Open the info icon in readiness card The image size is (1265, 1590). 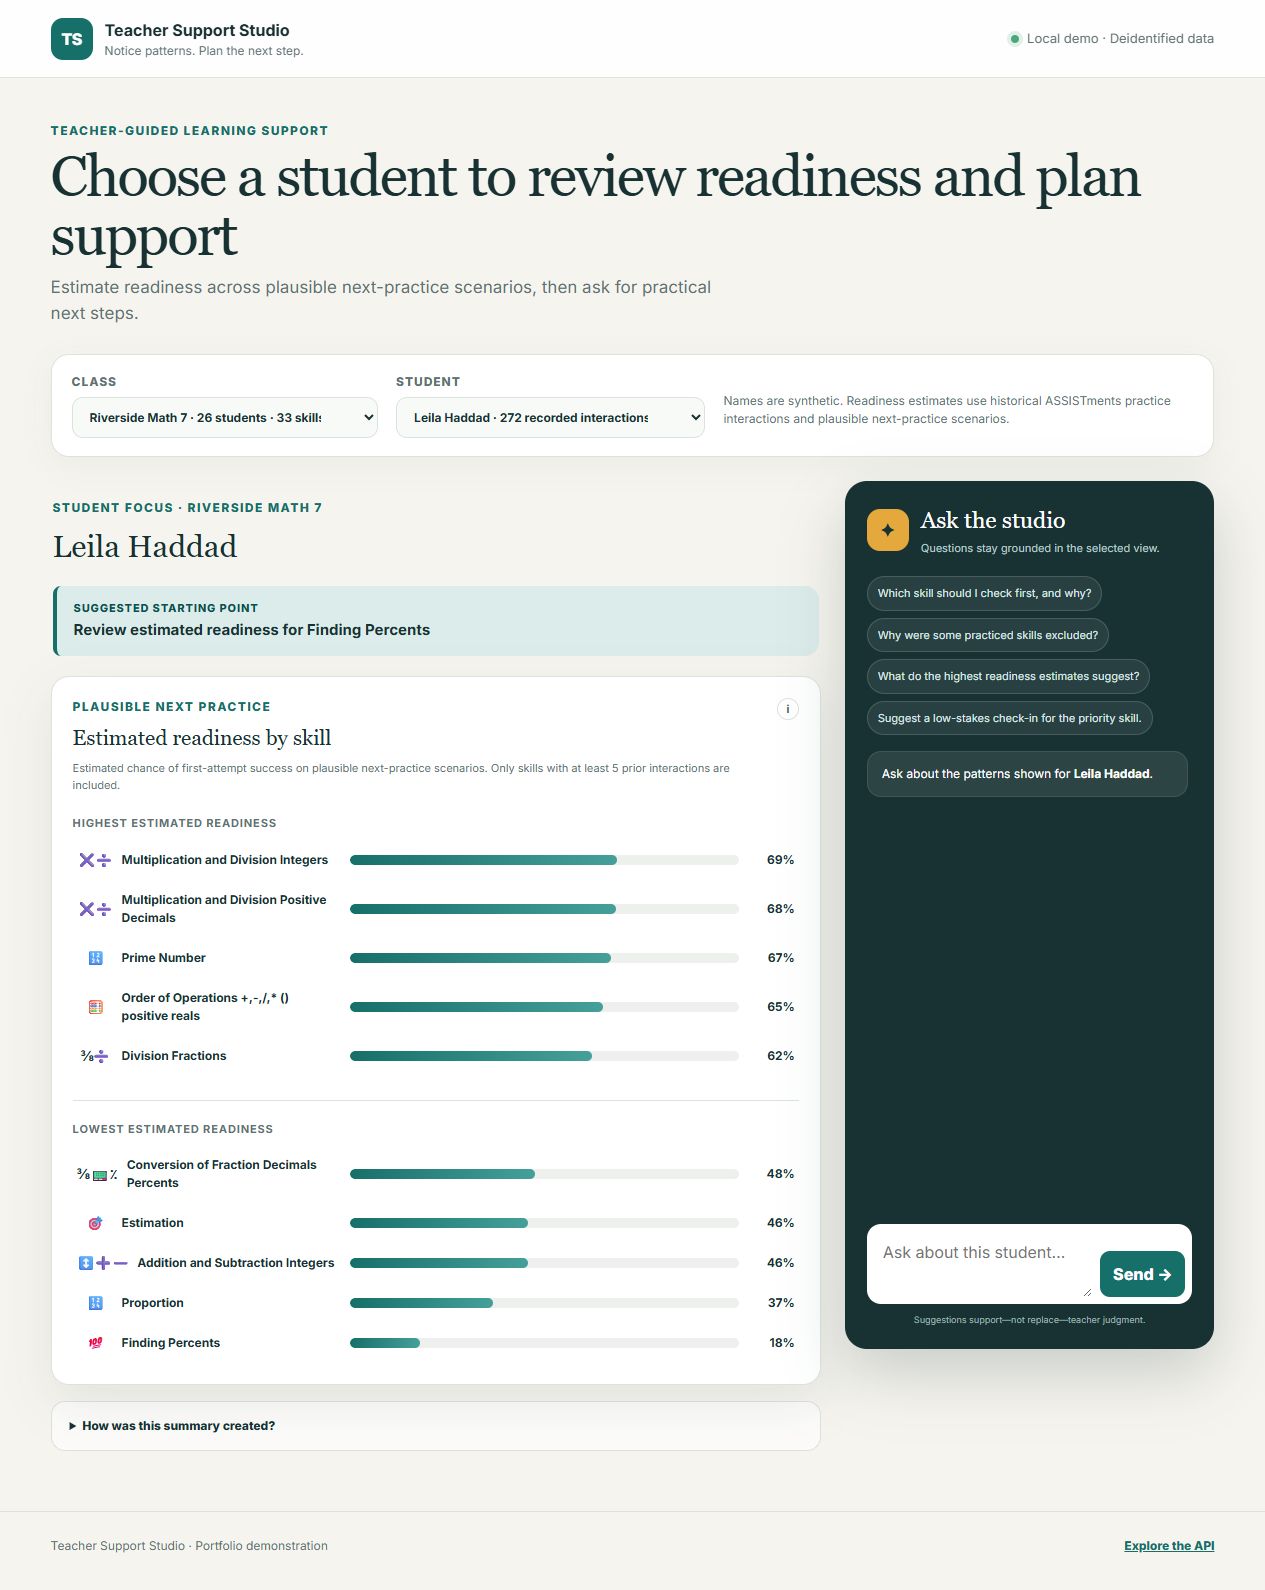(x=788, y=709)
